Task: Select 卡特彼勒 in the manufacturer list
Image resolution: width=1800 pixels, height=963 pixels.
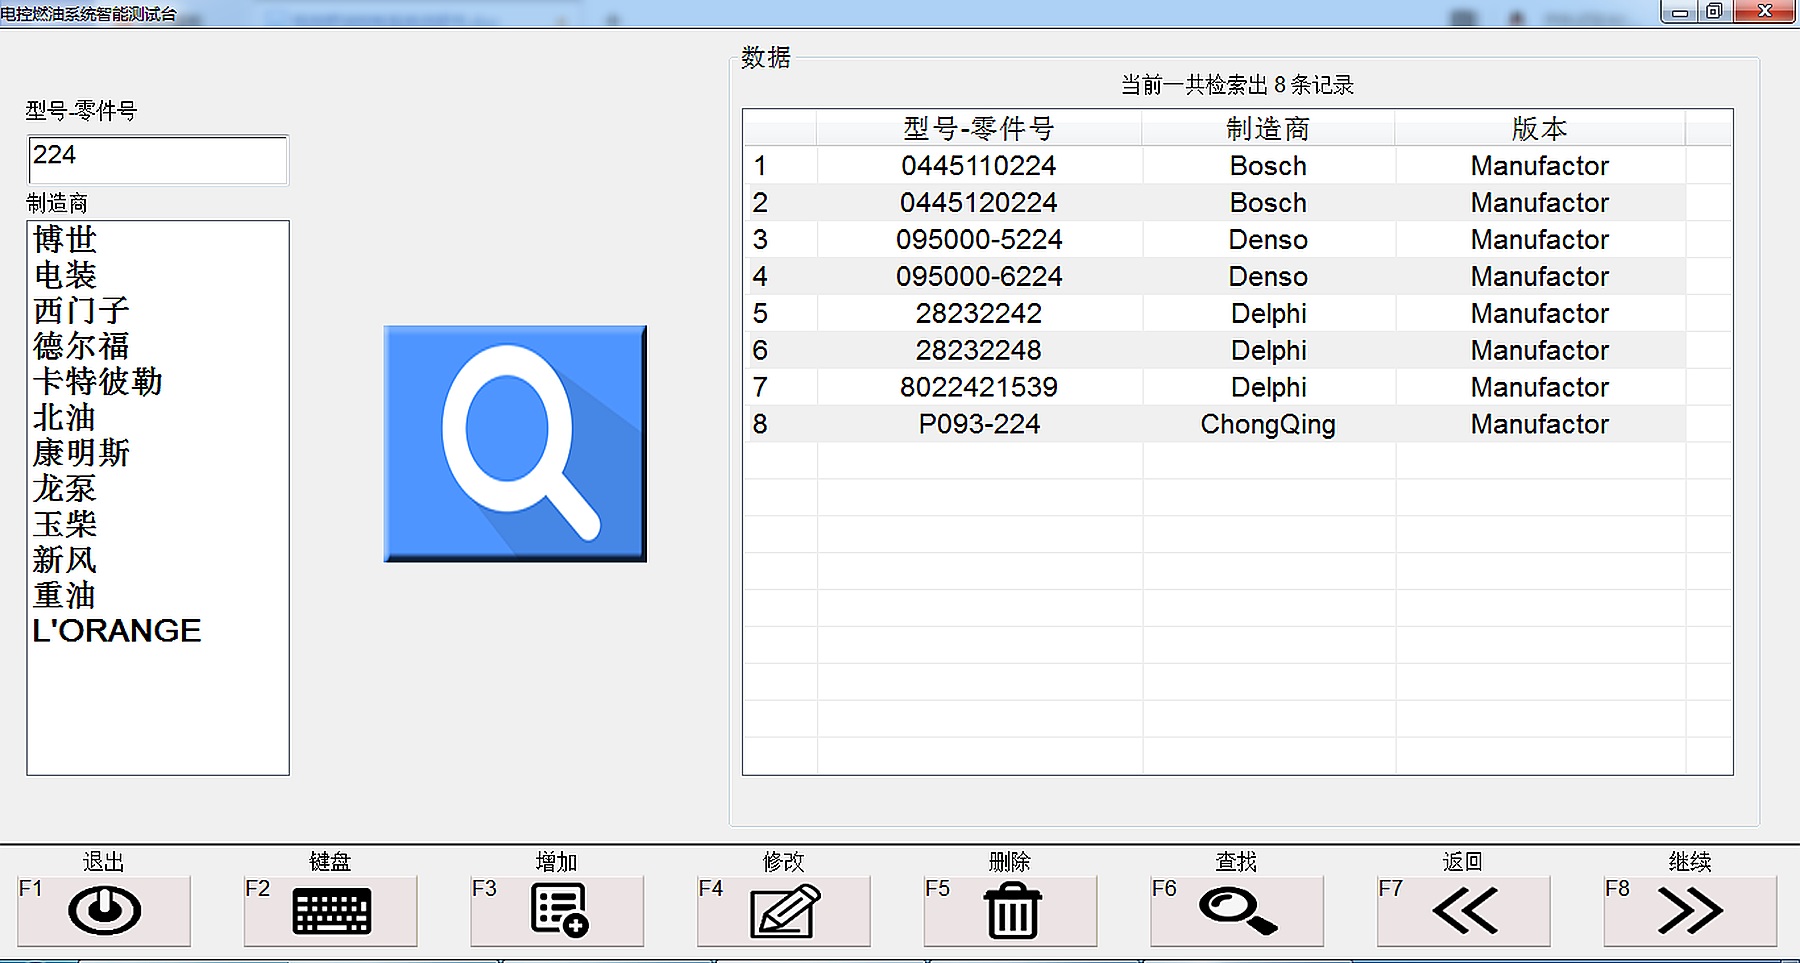Action: pos(97,382)
